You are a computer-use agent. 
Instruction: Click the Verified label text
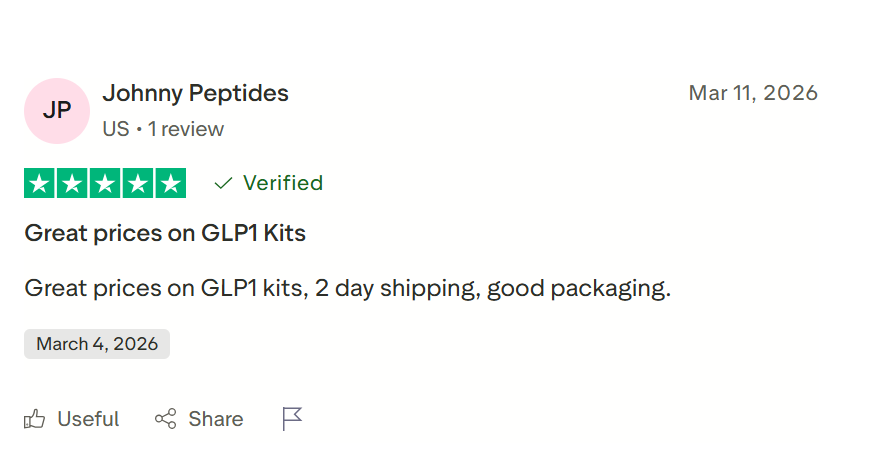tap(283, 183)
